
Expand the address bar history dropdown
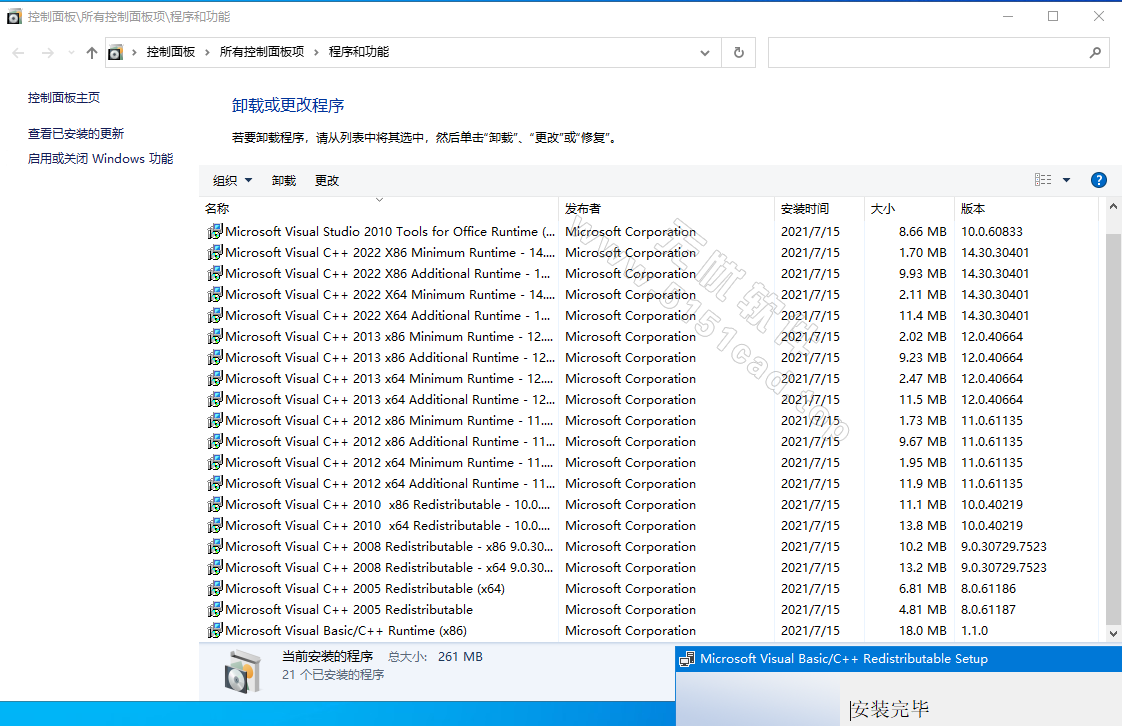705,52
